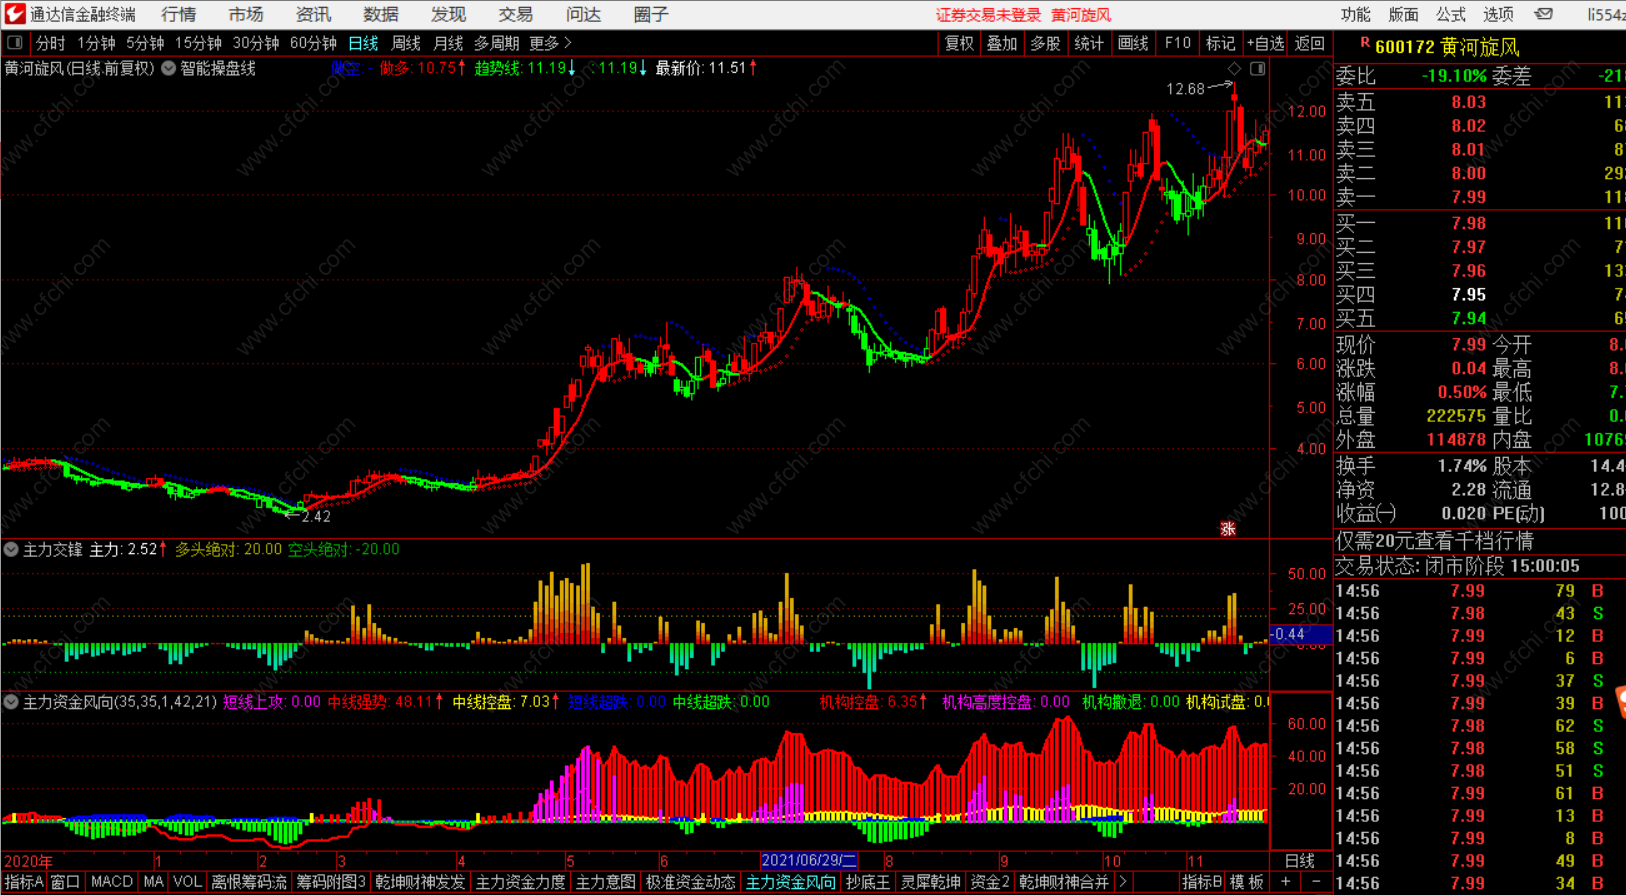Screen dimensions: 1626x895
Task: Select the 极准资金动态 indicator tab
Action: (x=691, y=882)
